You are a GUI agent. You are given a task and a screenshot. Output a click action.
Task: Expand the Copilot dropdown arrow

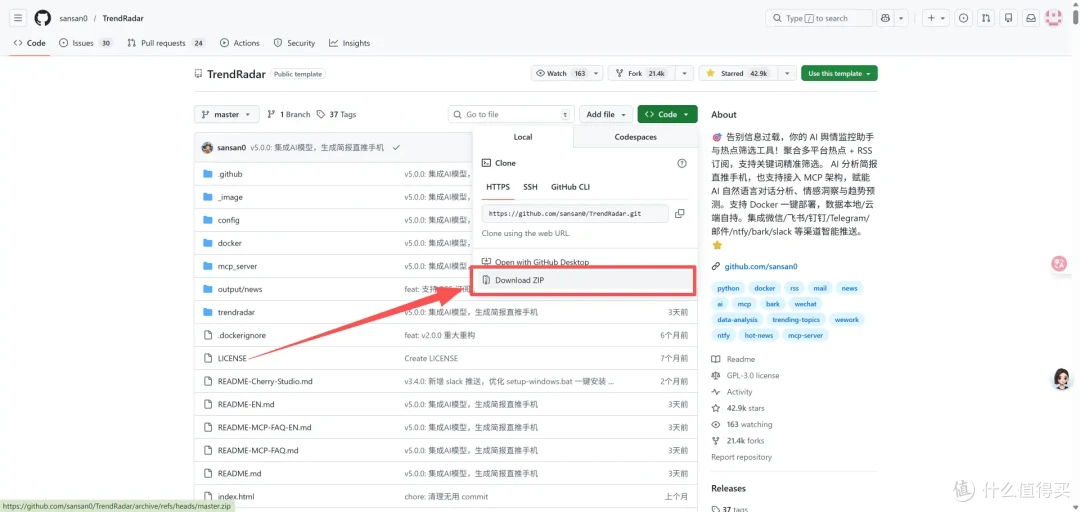point(902,18)
